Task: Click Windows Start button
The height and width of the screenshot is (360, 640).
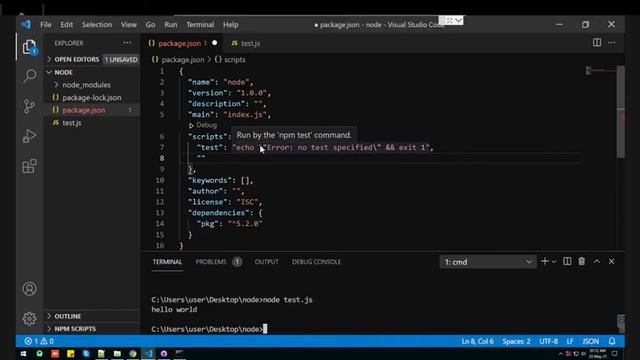Action: point(24,353)
